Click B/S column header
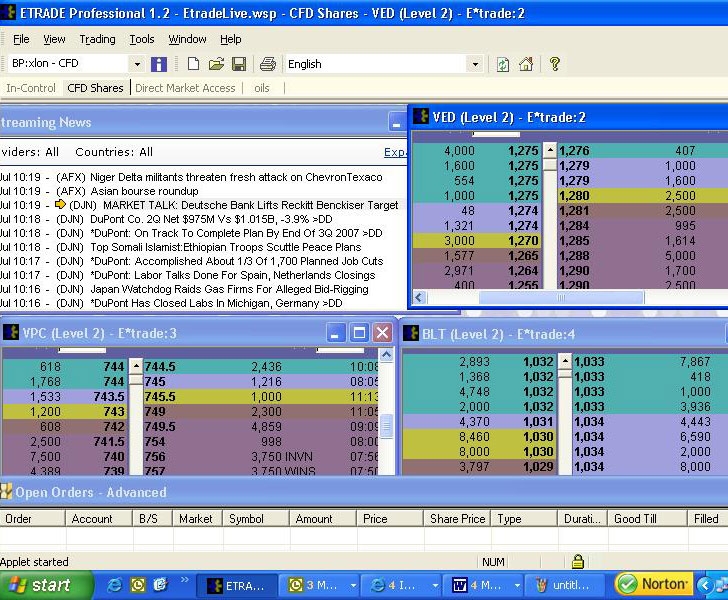The width and height of the screenshot is (728, 600). [153, 518]
